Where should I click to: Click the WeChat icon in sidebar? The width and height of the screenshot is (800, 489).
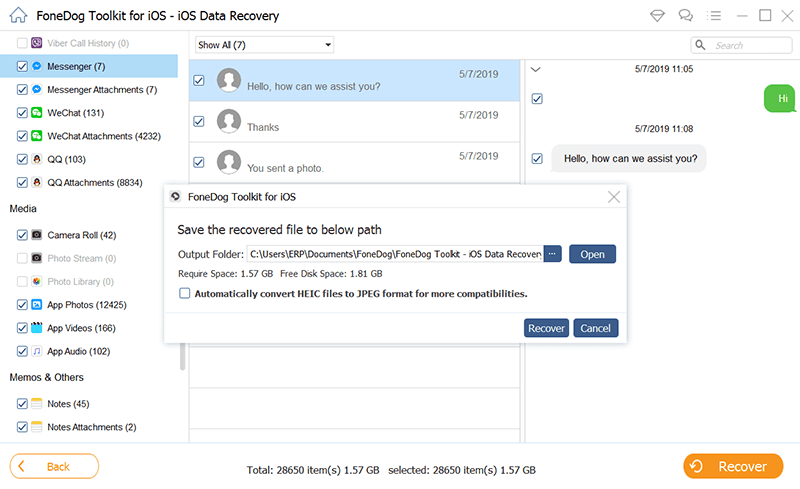click(36, 113)
